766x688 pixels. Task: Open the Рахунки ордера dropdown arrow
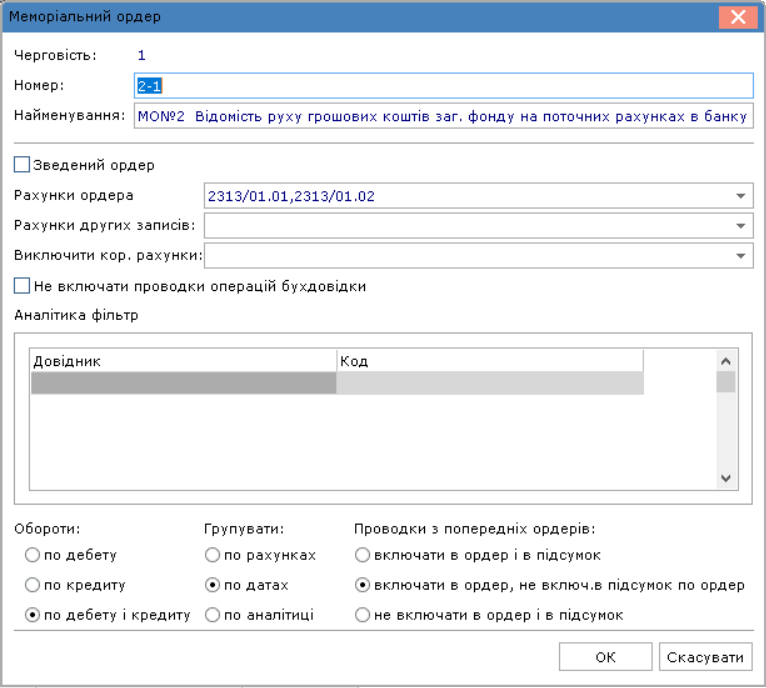tap(741, 196)
